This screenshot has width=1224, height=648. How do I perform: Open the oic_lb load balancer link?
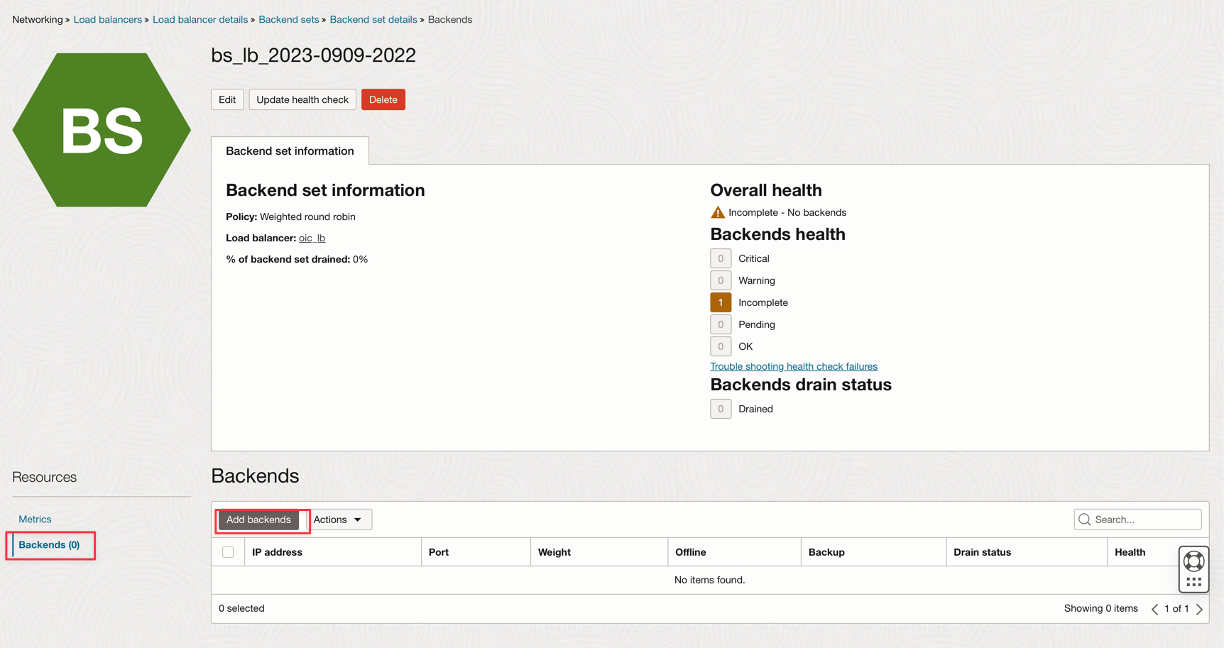(x=312, y=238)
